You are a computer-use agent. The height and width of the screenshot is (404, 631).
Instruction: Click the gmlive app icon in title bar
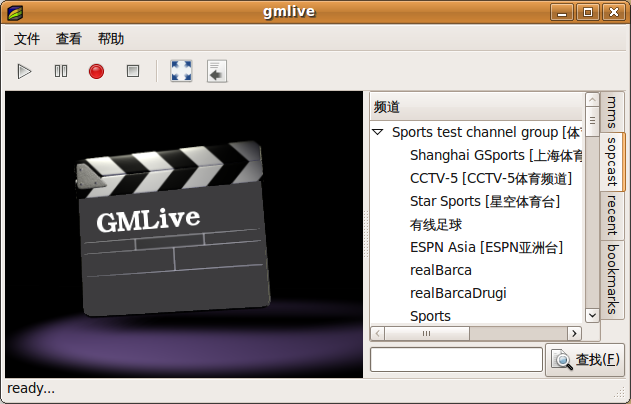tap(15, 12)
